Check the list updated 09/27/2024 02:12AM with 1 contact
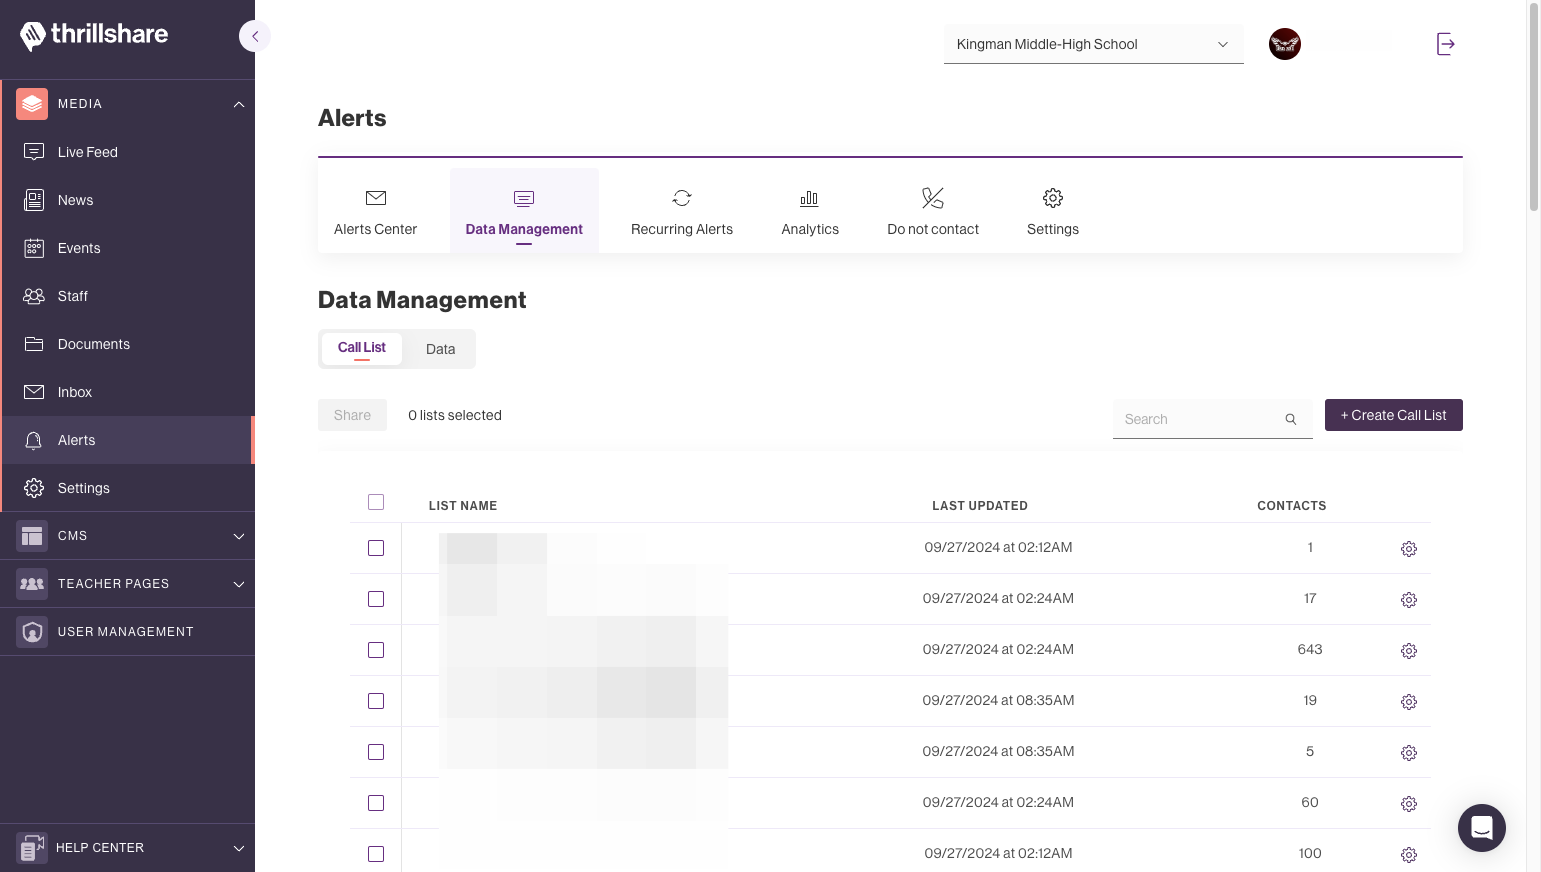 [x=376, y=548]
